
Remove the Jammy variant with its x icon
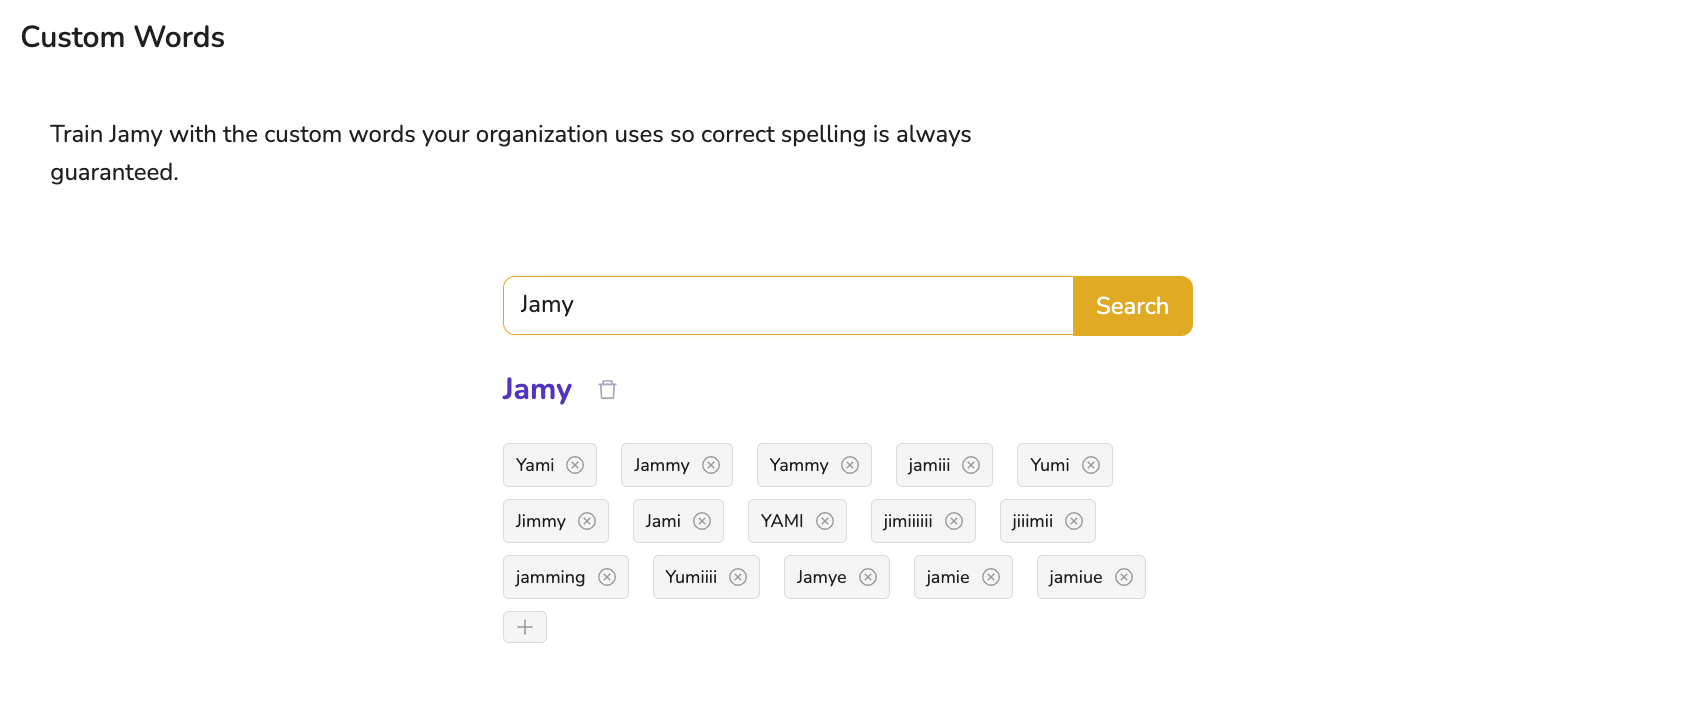click(x=711, y=465)
